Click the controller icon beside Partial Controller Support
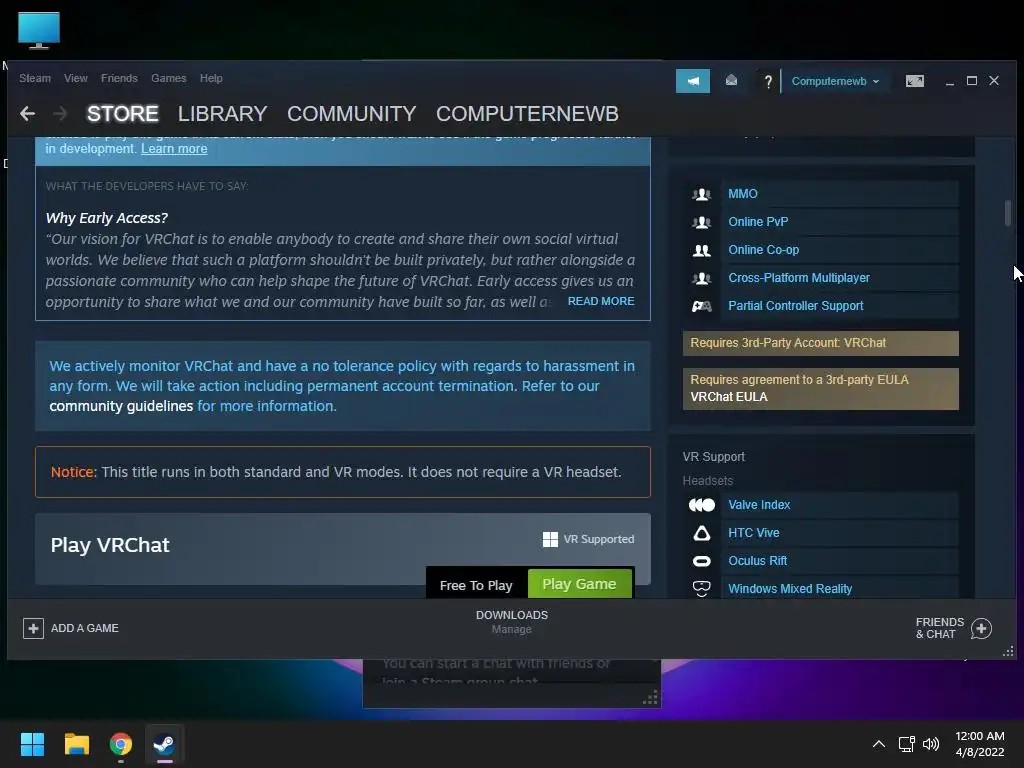Image resolution: width=1024 pixels, height=768 pixels. (701, 306)
